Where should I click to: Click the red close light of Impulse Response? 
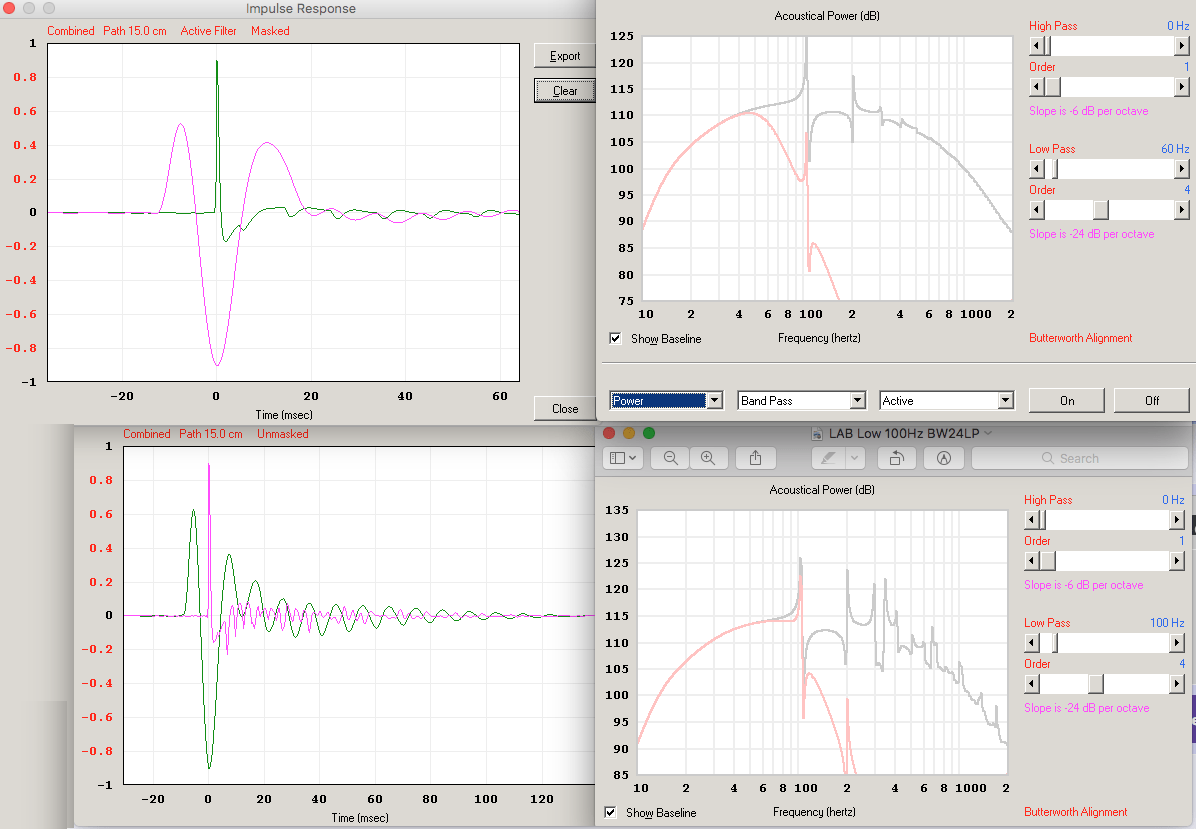9,8
